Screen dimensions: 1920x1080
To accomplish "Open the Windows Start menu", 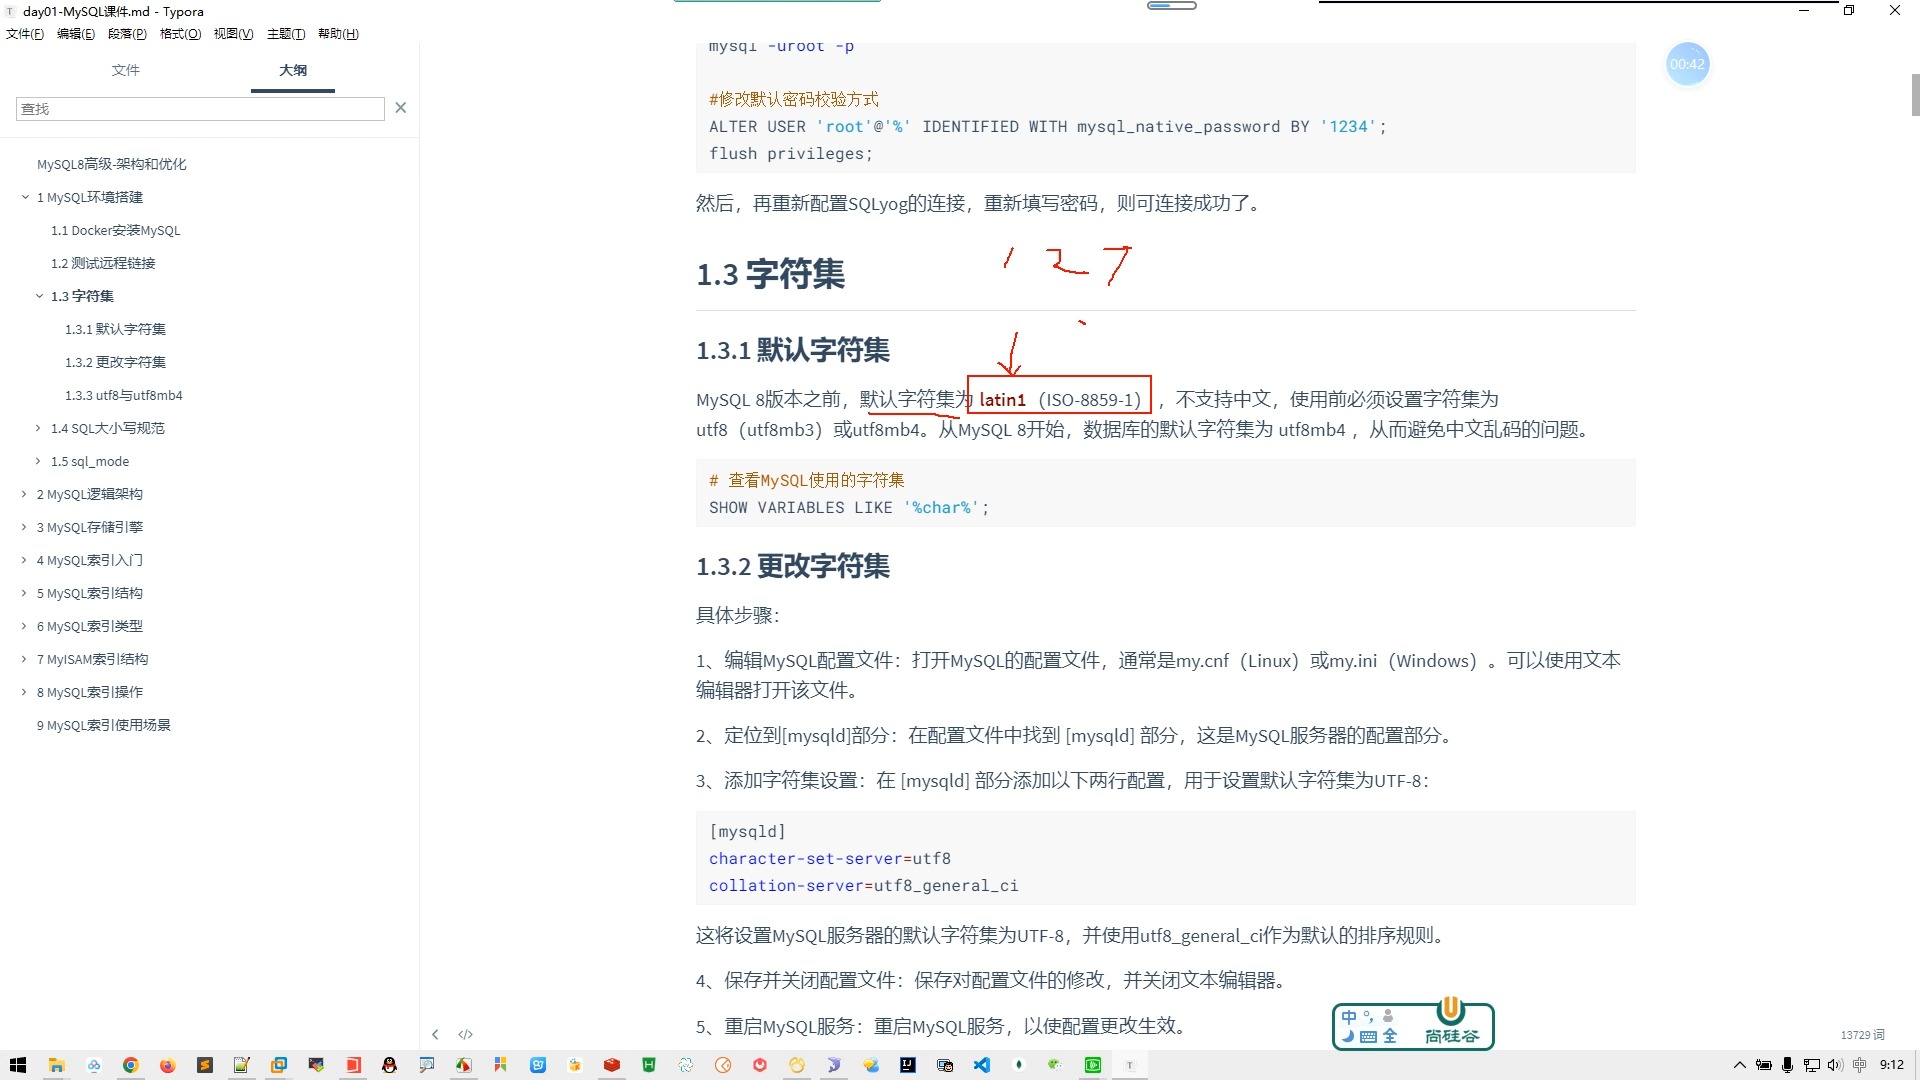I will [x=18, y=1065].
